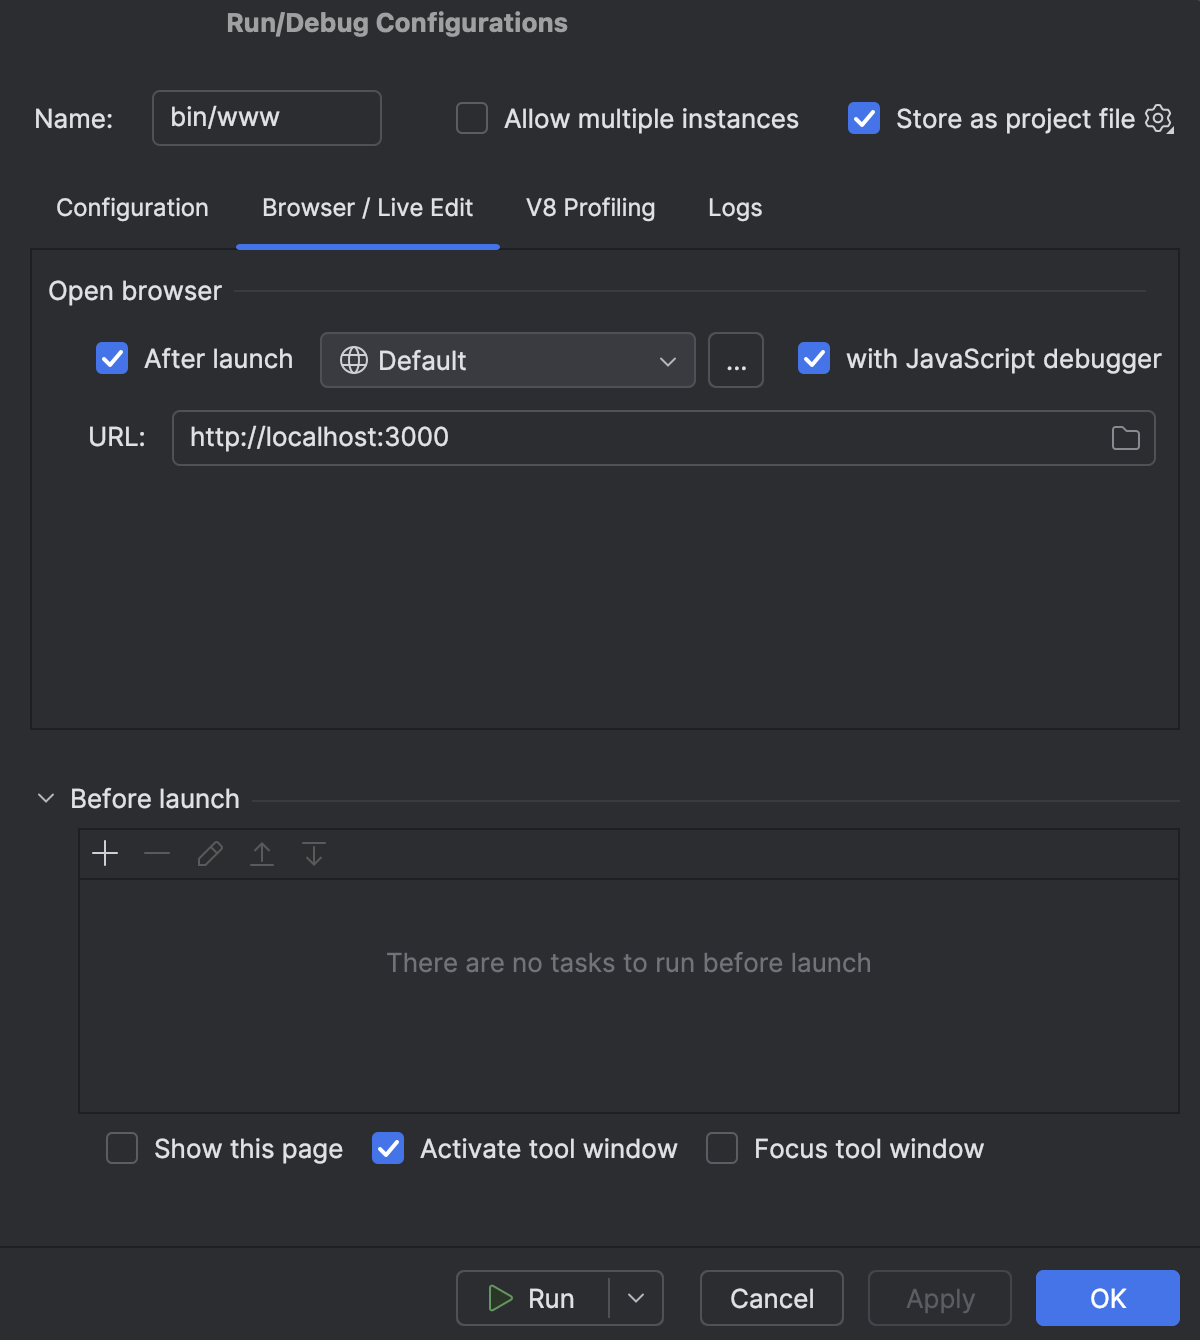1200x1340 pixels.
Task: Browse for a URL with the folder icon
Action: point(1124,438)
